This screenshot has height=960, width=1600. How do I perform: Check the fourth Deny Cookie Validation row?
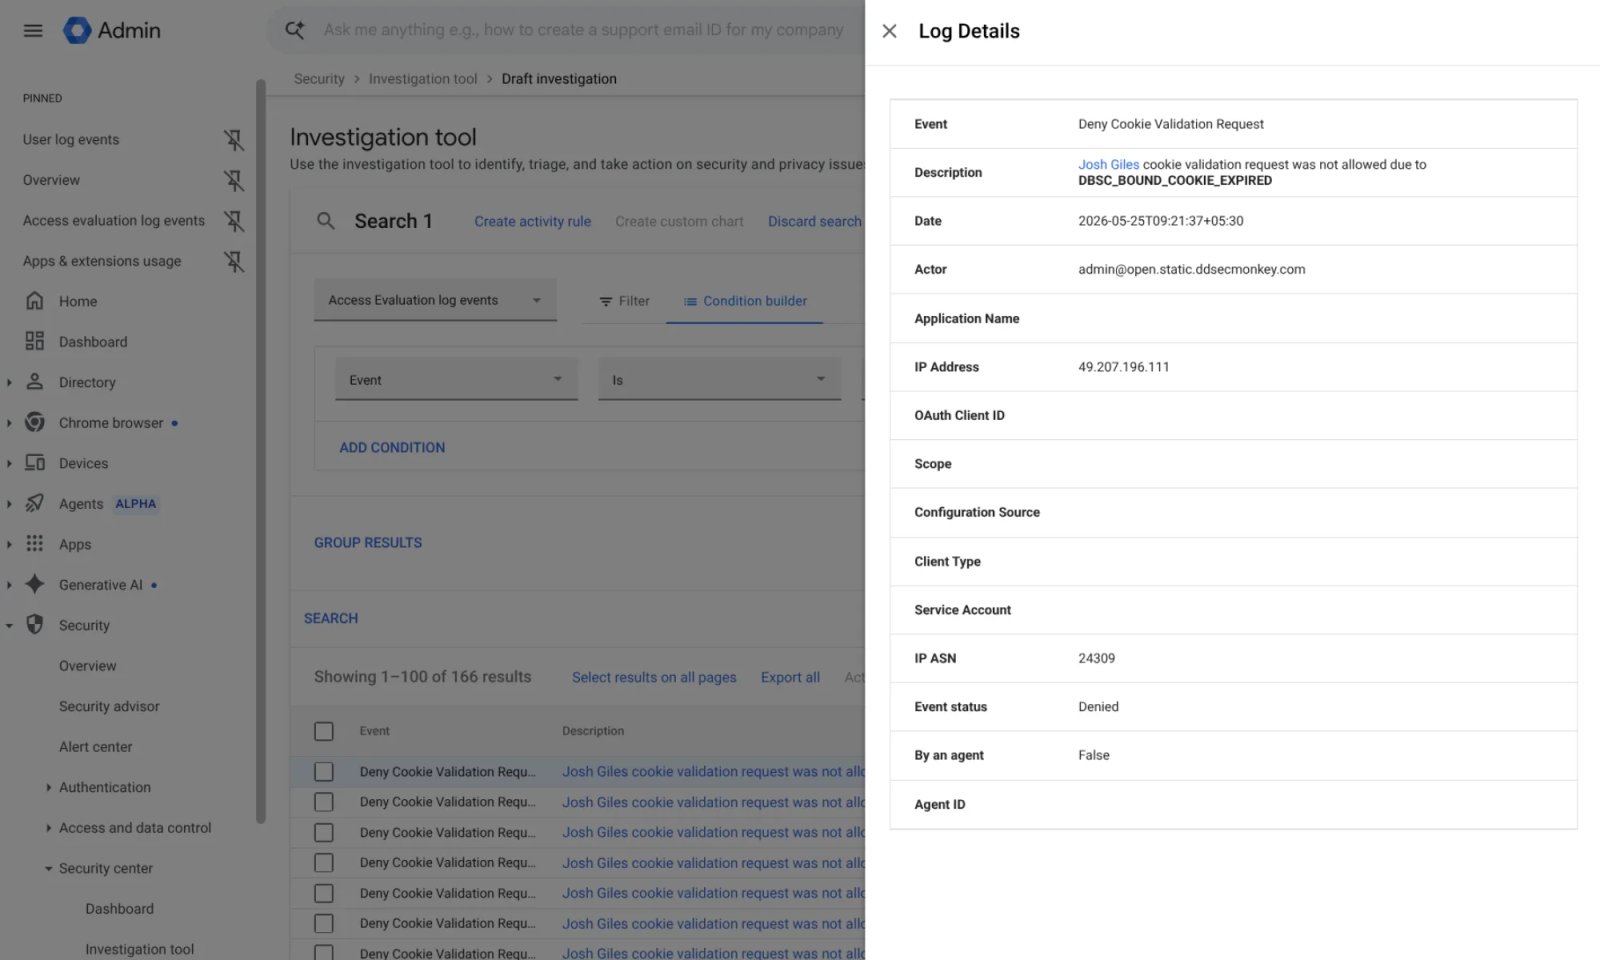[x=324, y=863]
